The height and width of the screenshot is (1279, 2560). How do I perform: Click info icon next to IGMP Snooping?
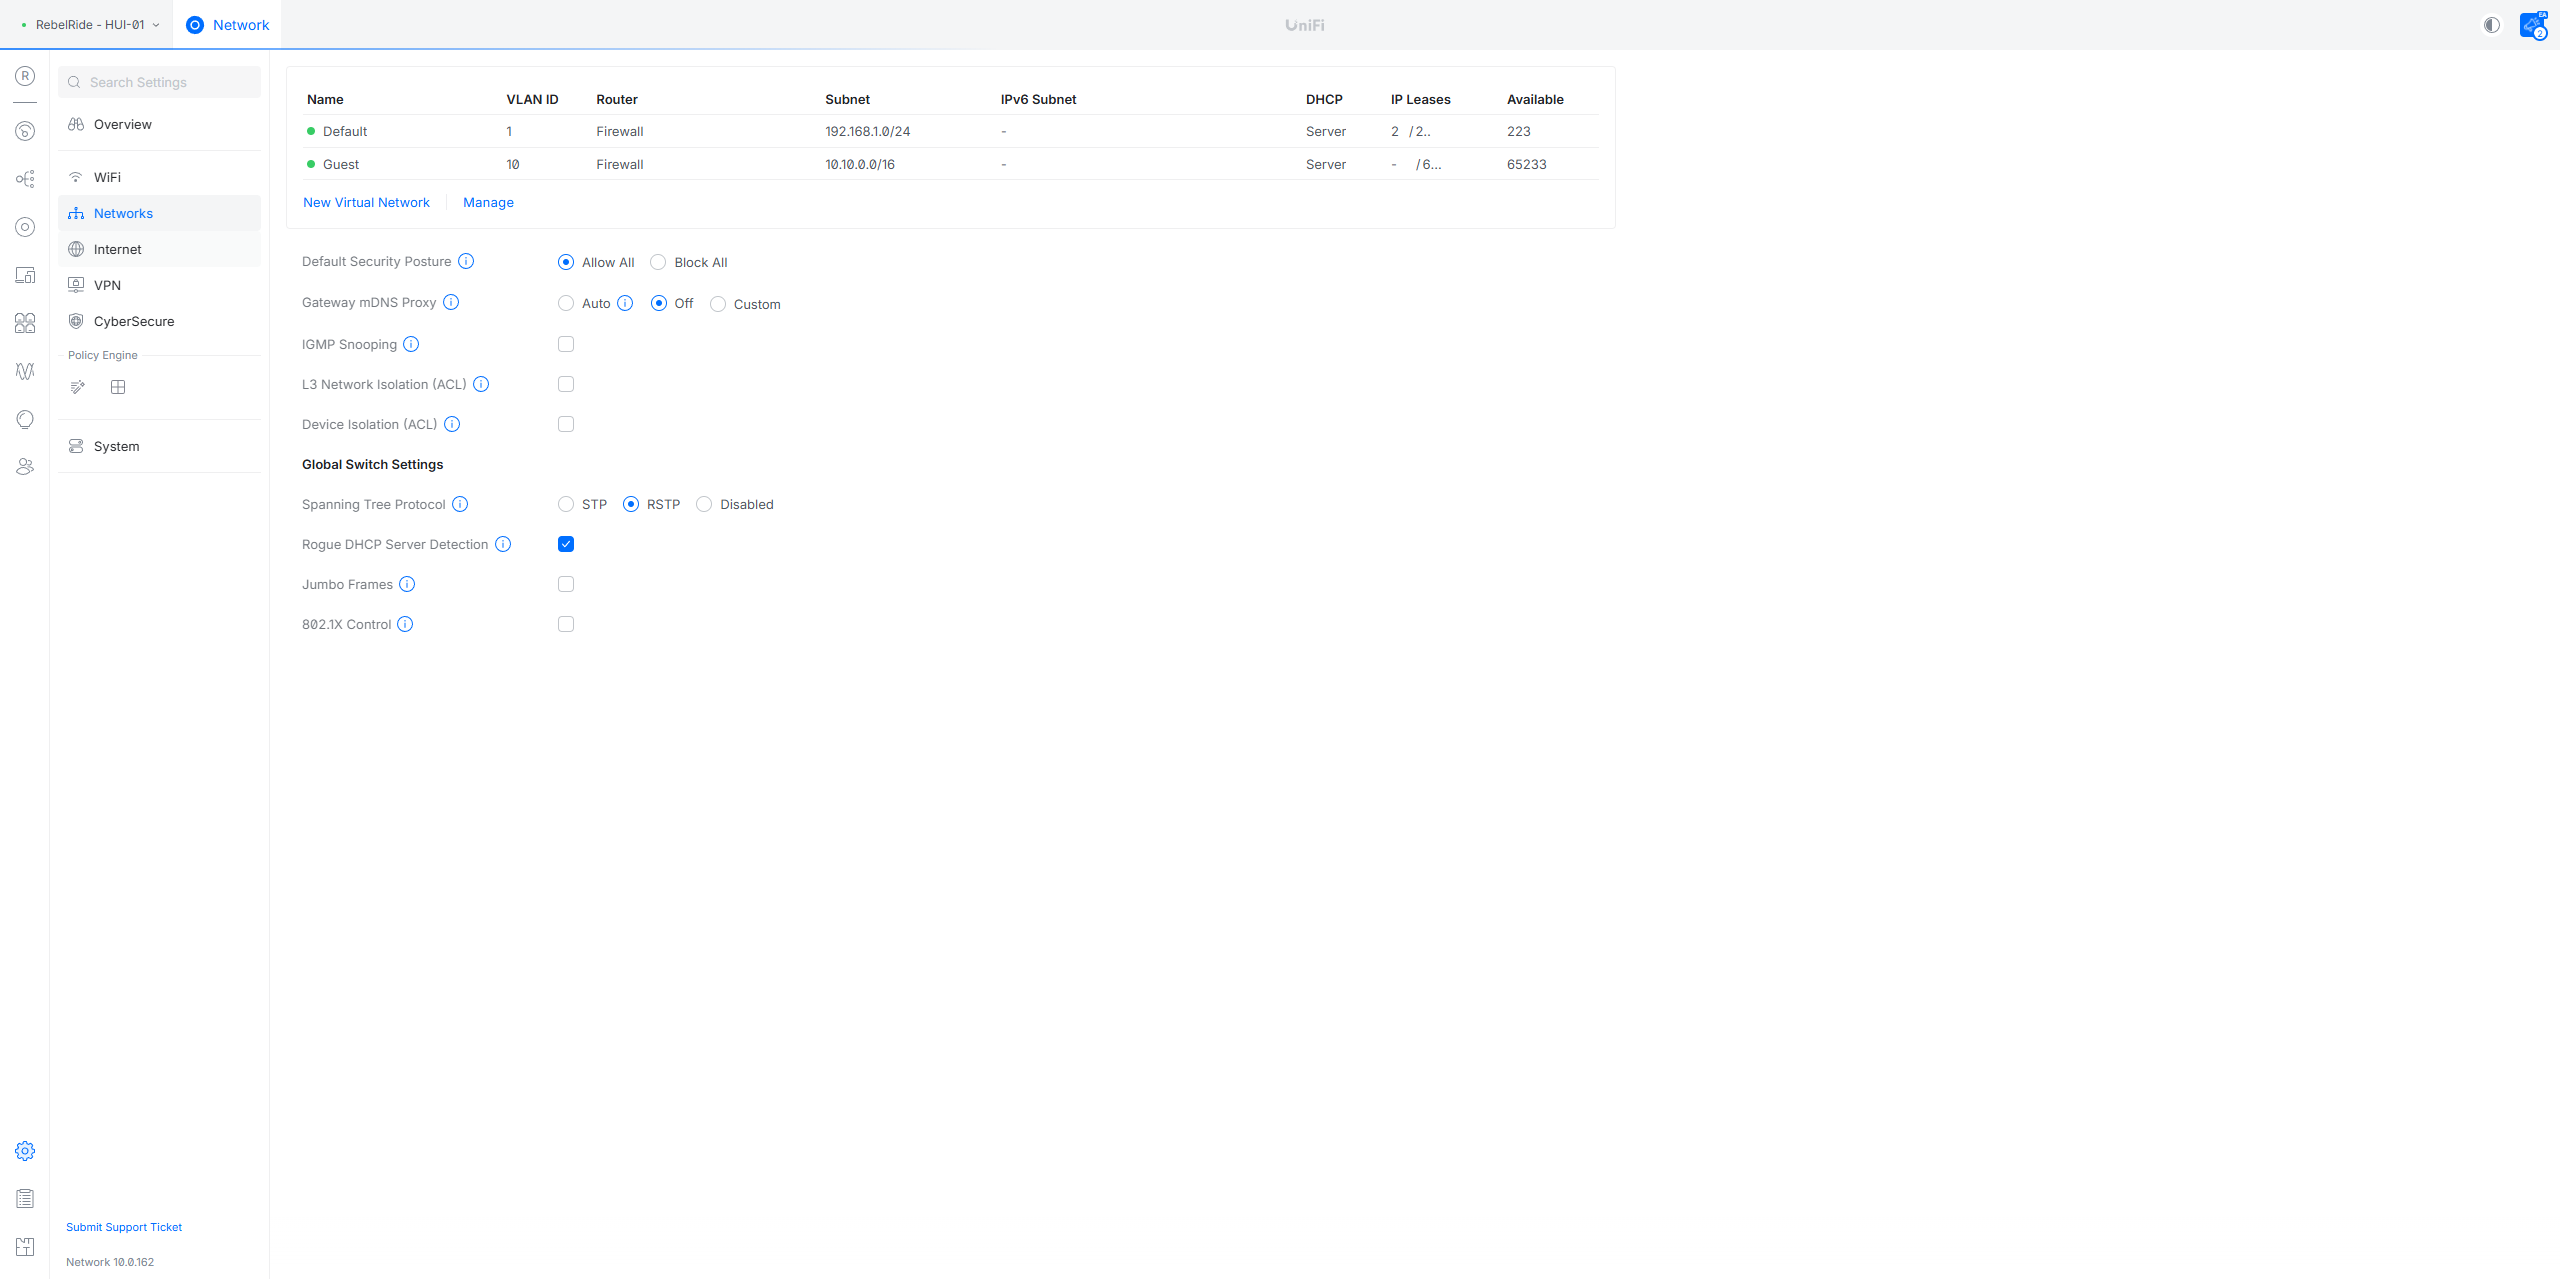(411, 344)
